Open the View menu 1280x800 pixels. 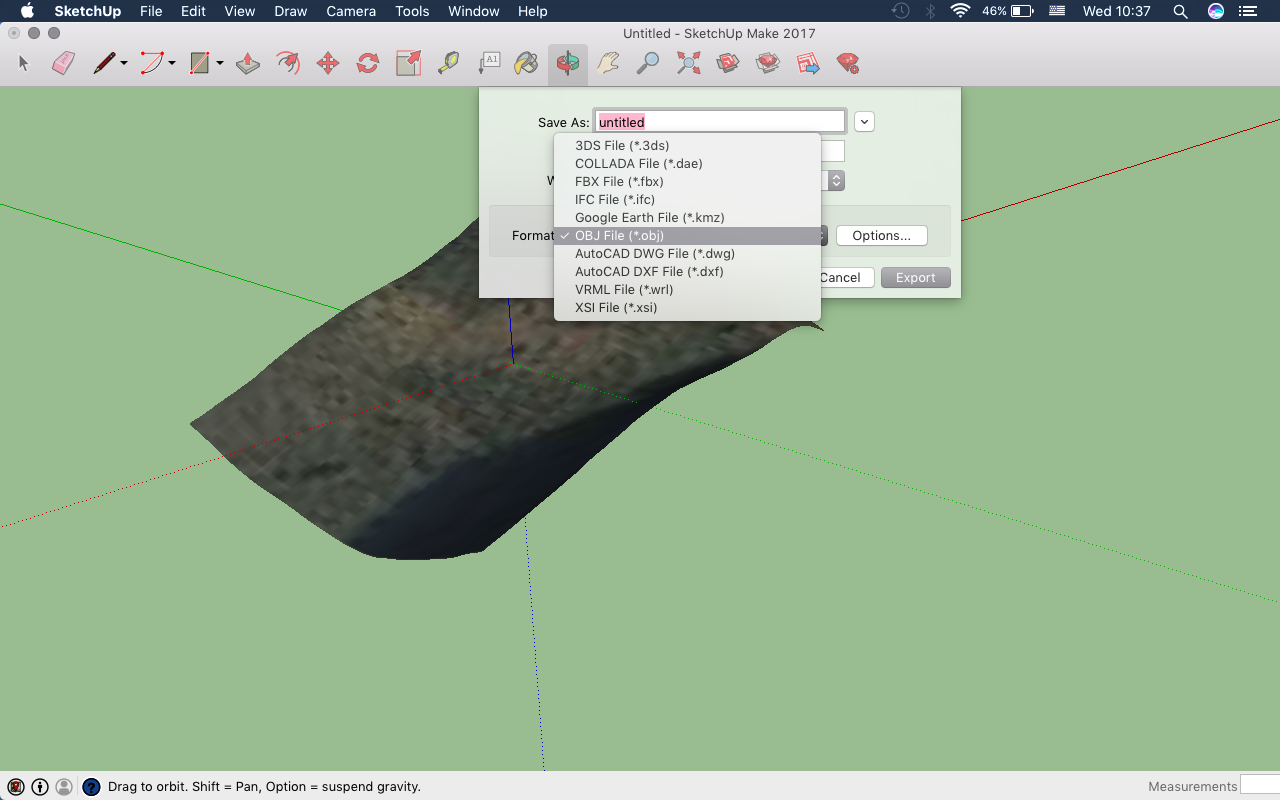pos(240,11)
